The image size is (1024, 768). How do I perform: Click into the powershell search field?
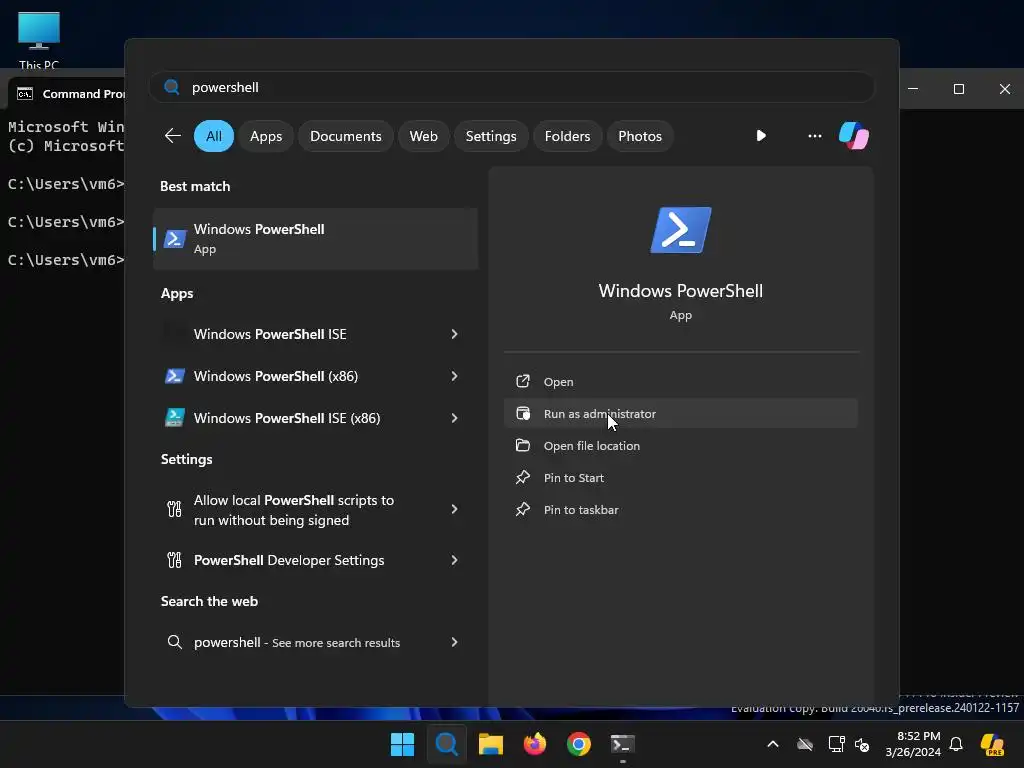[x=512, y=87]
